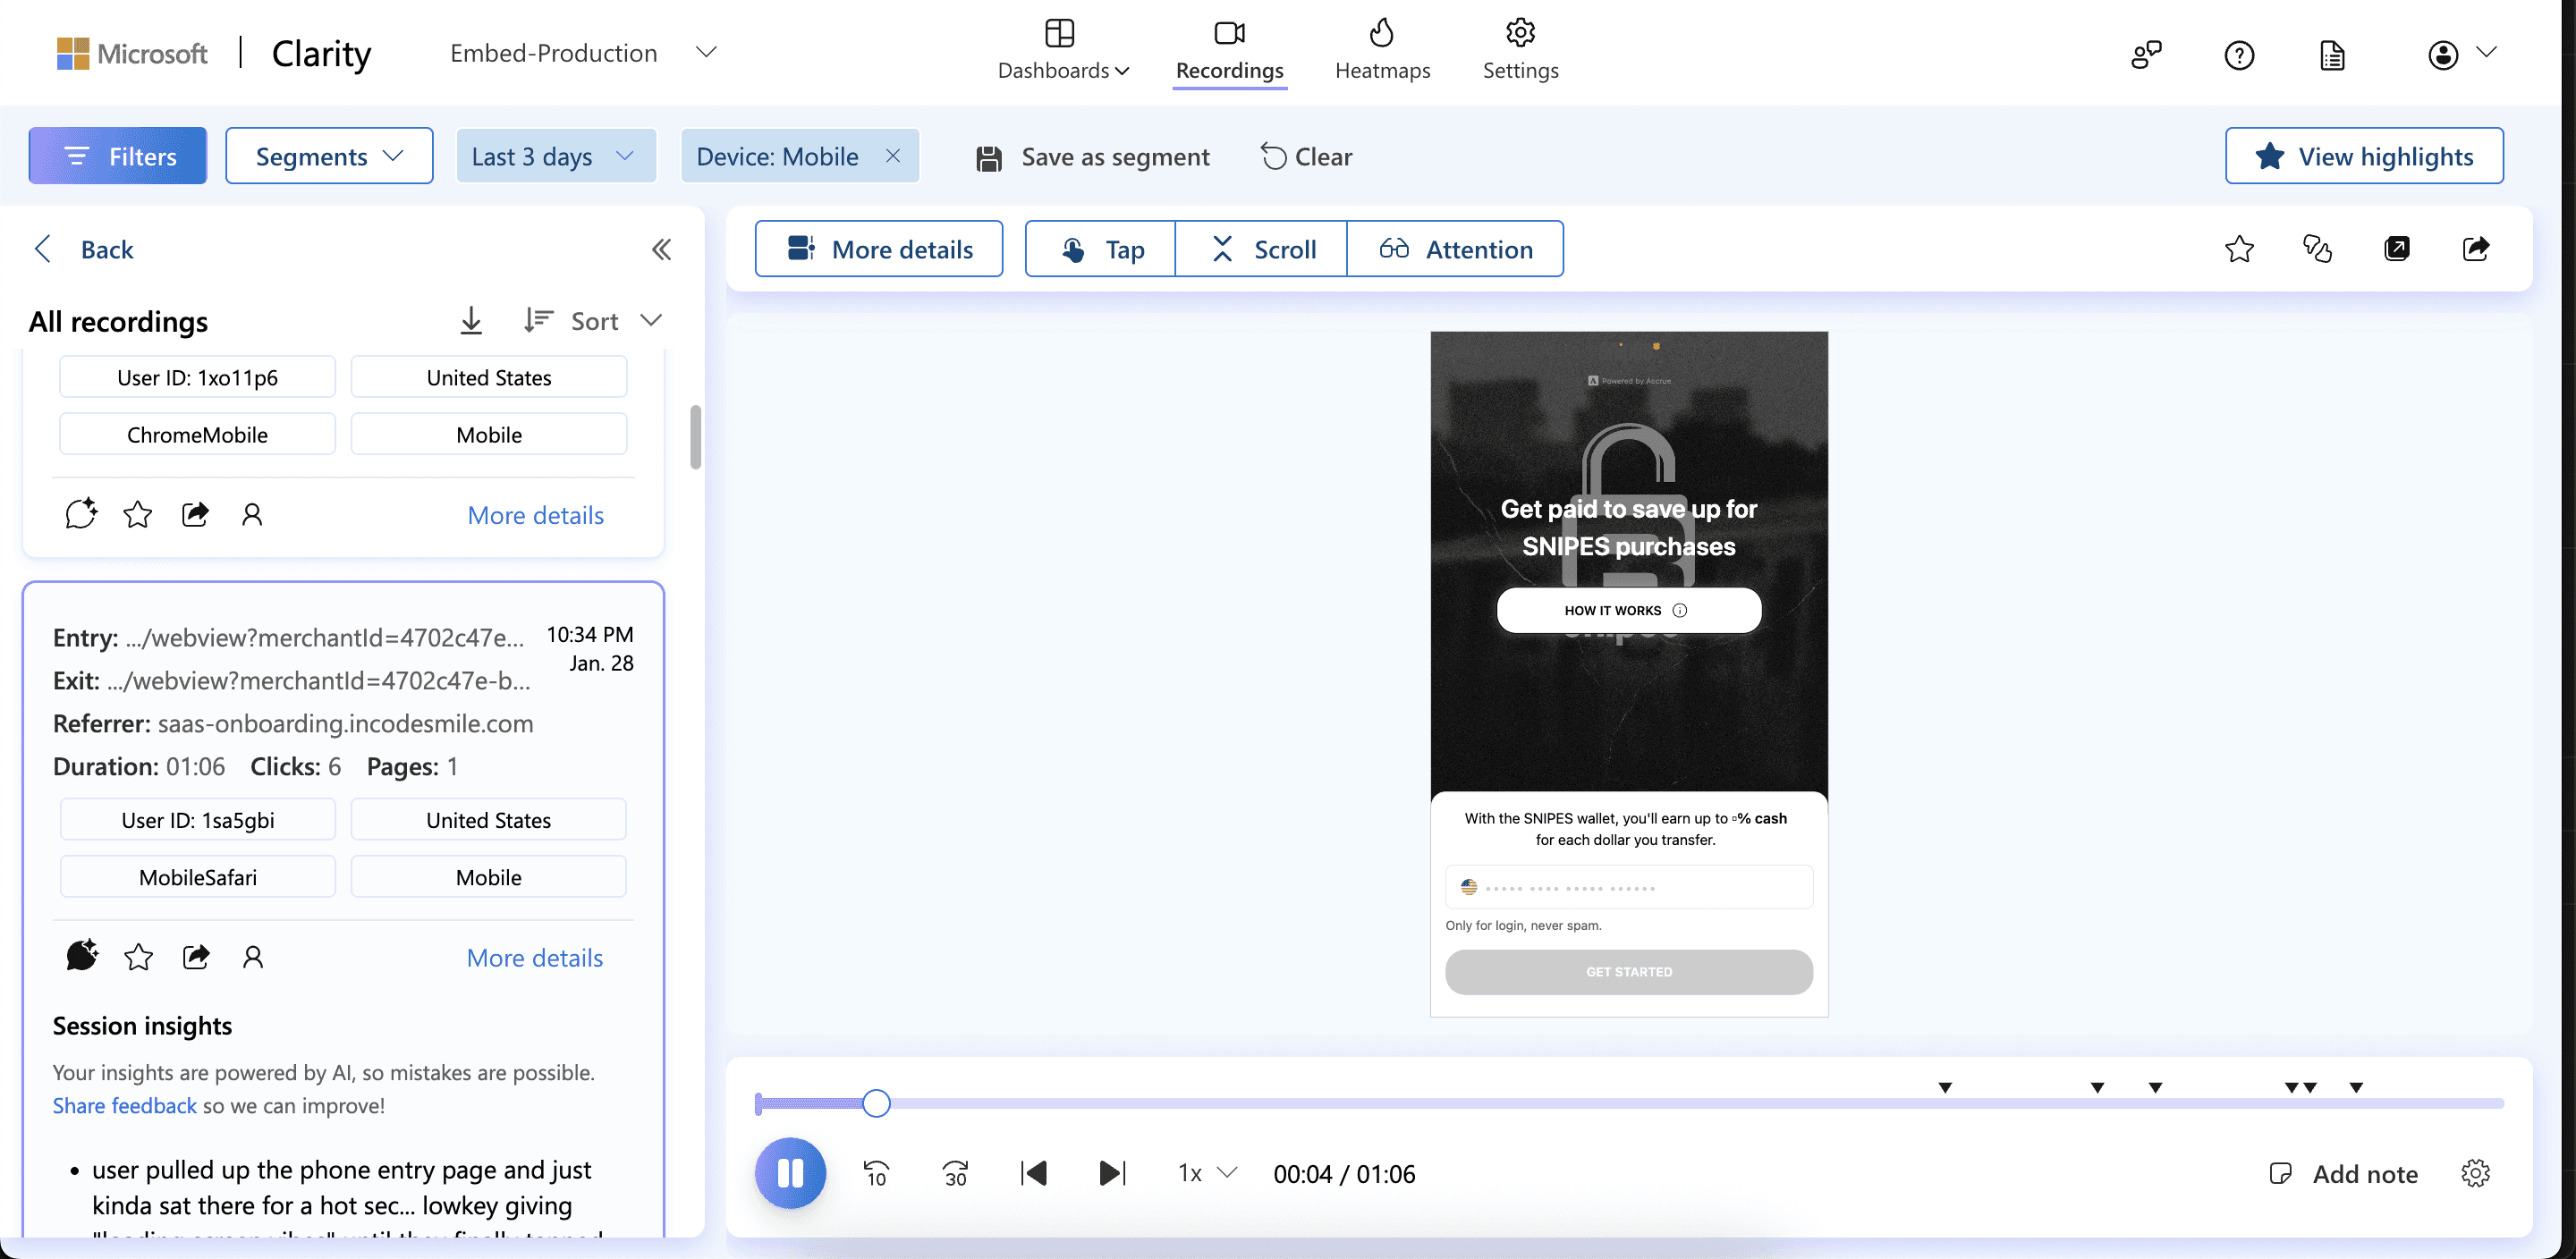This screenshot has height=1259, width=2576.
Task: Favorite the 1sa5gbi recording with star
Action: (138, 957)
